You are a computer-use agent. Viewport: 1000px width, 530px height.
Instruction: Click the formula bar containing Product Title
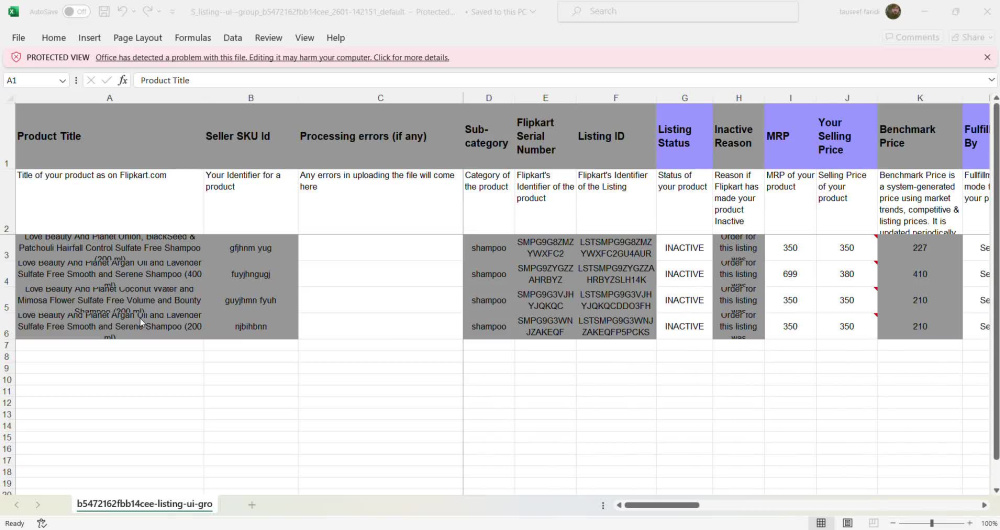561,80
